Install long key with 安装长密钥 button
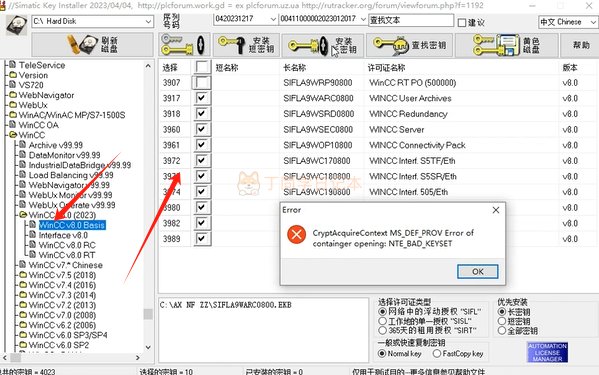The width and height of the screenshot is (599, 375). [x=323, y=45]
